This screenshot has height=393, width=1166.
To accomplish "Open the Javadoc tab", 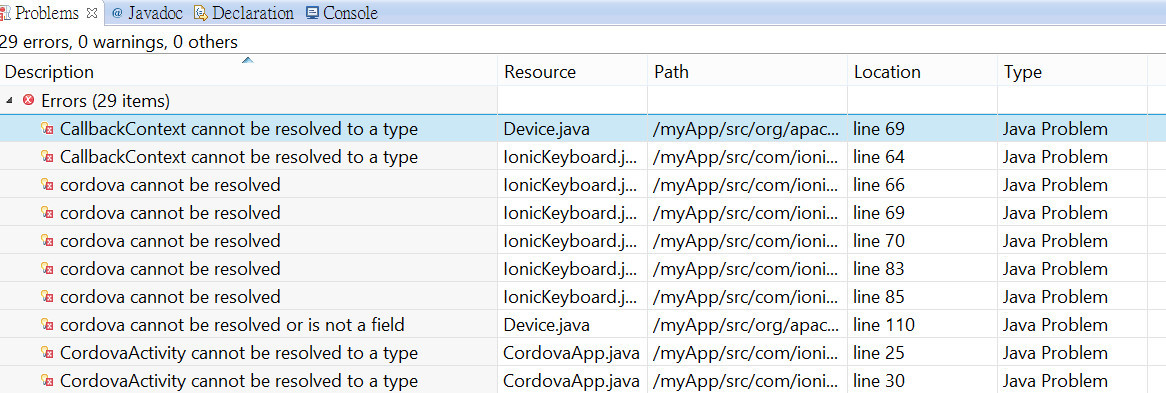I will [x=146, y=13].
